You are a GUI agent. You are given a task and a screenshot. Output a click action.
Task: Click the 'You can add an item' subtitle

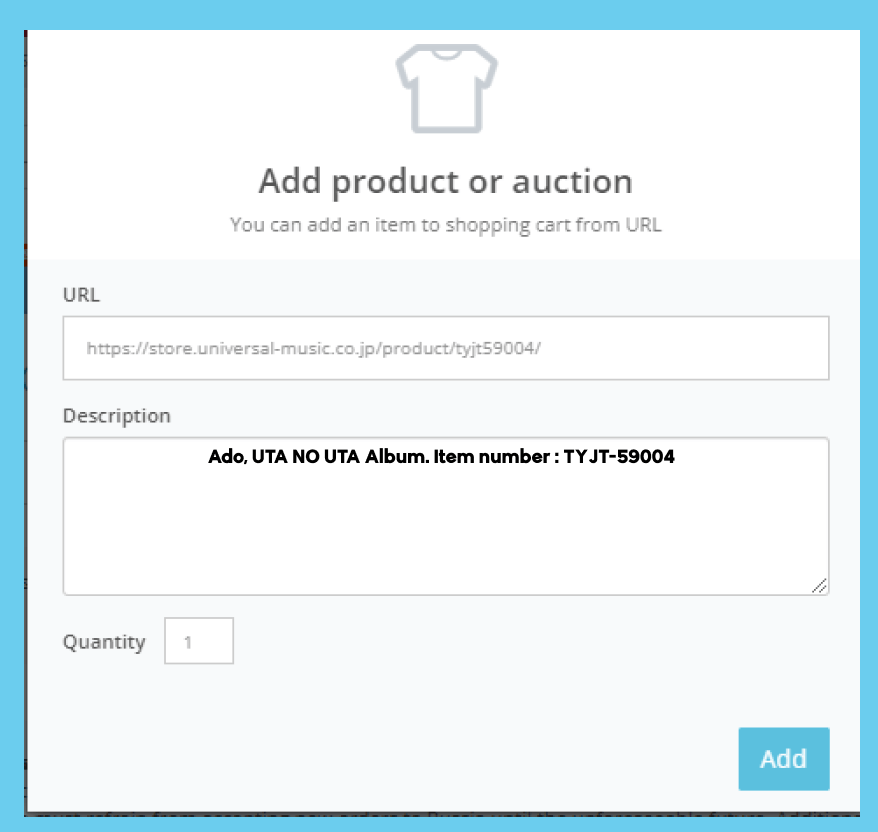(446, 225)
